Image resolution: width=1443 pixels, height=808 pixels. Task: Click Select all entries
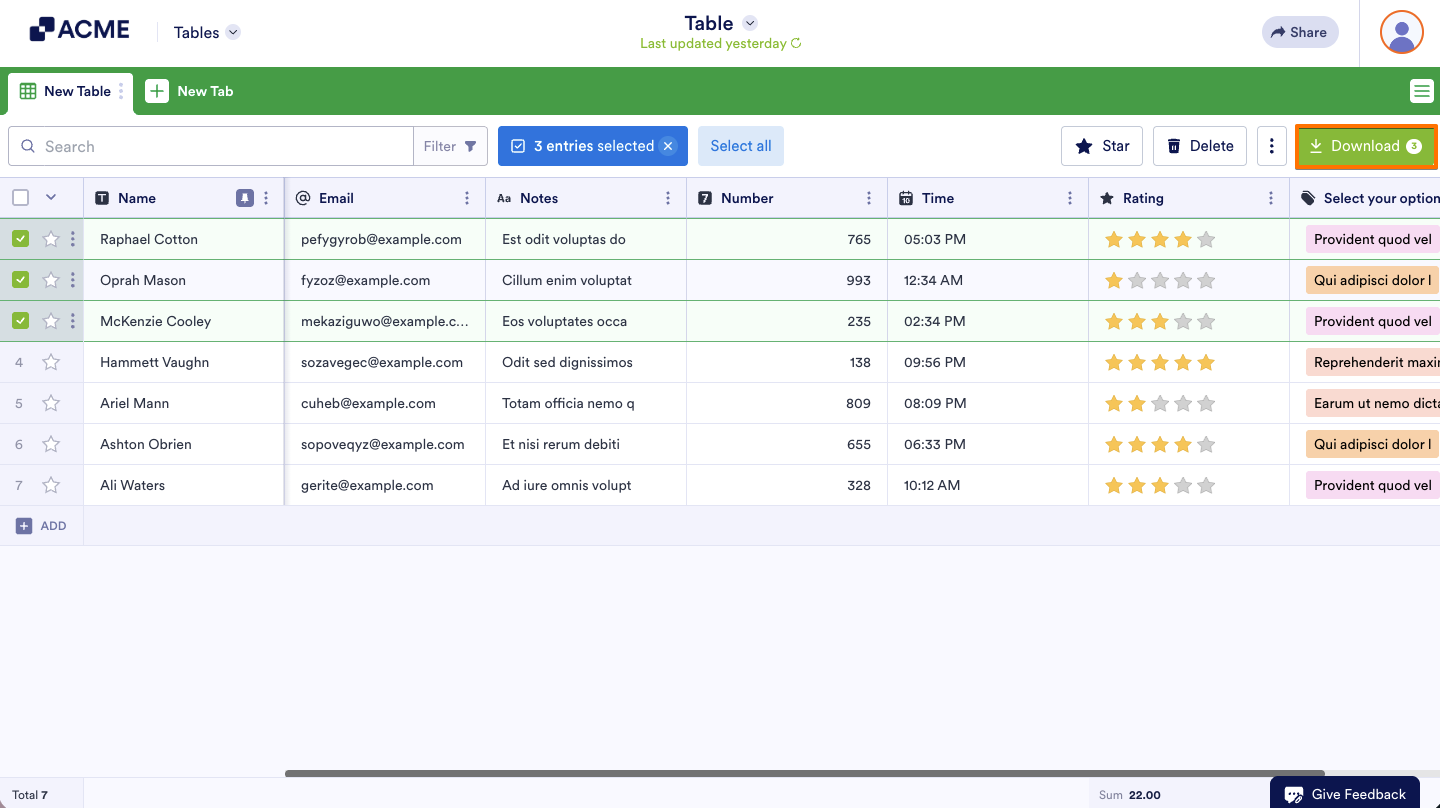741,146
